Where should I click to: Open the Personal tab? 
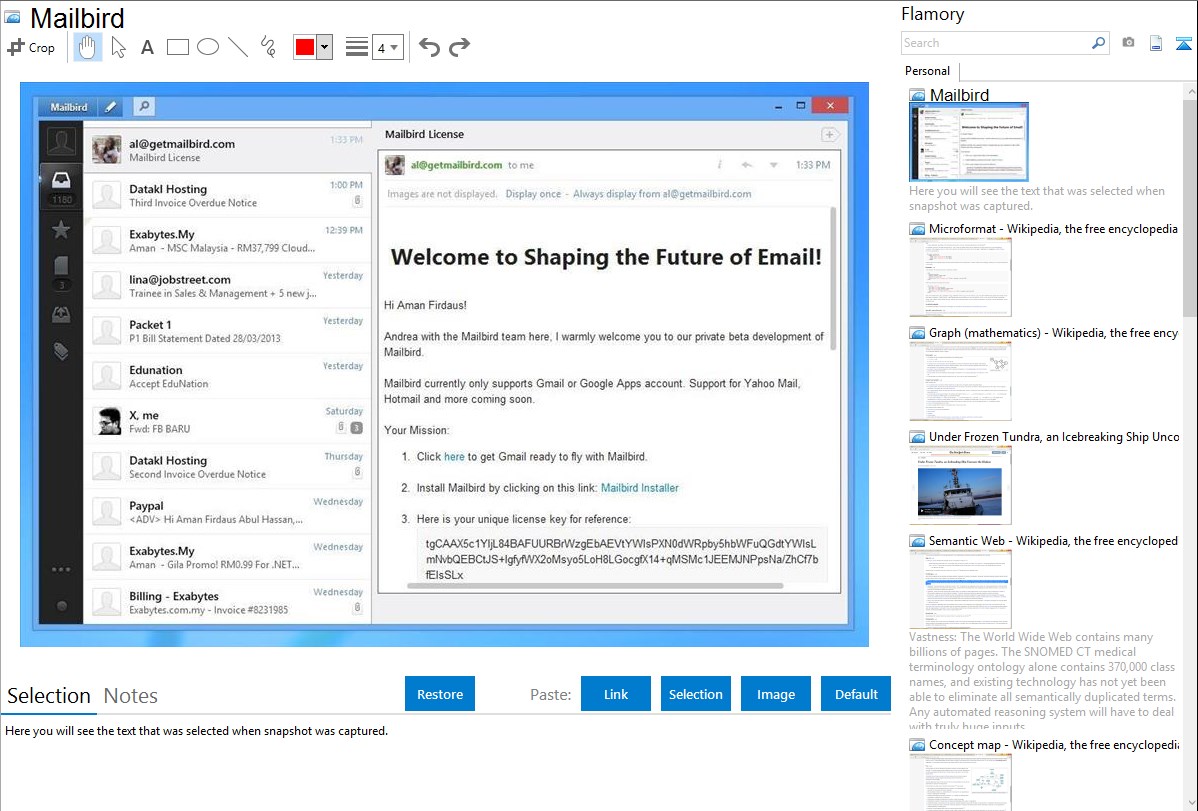pos(928,70)
